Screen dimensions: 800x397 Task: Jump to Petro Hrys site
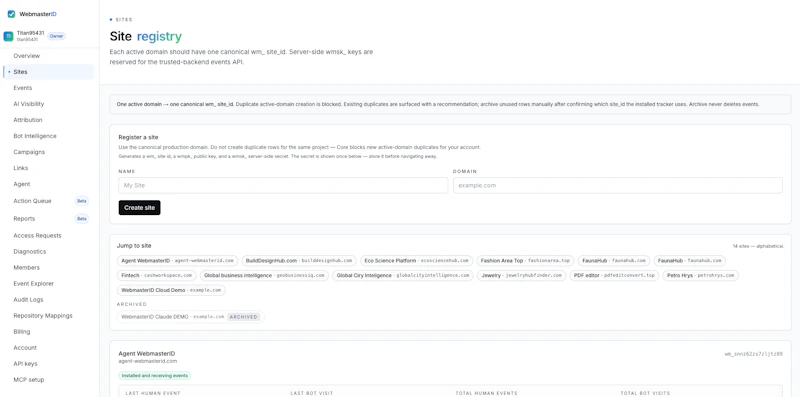(701, 275)
